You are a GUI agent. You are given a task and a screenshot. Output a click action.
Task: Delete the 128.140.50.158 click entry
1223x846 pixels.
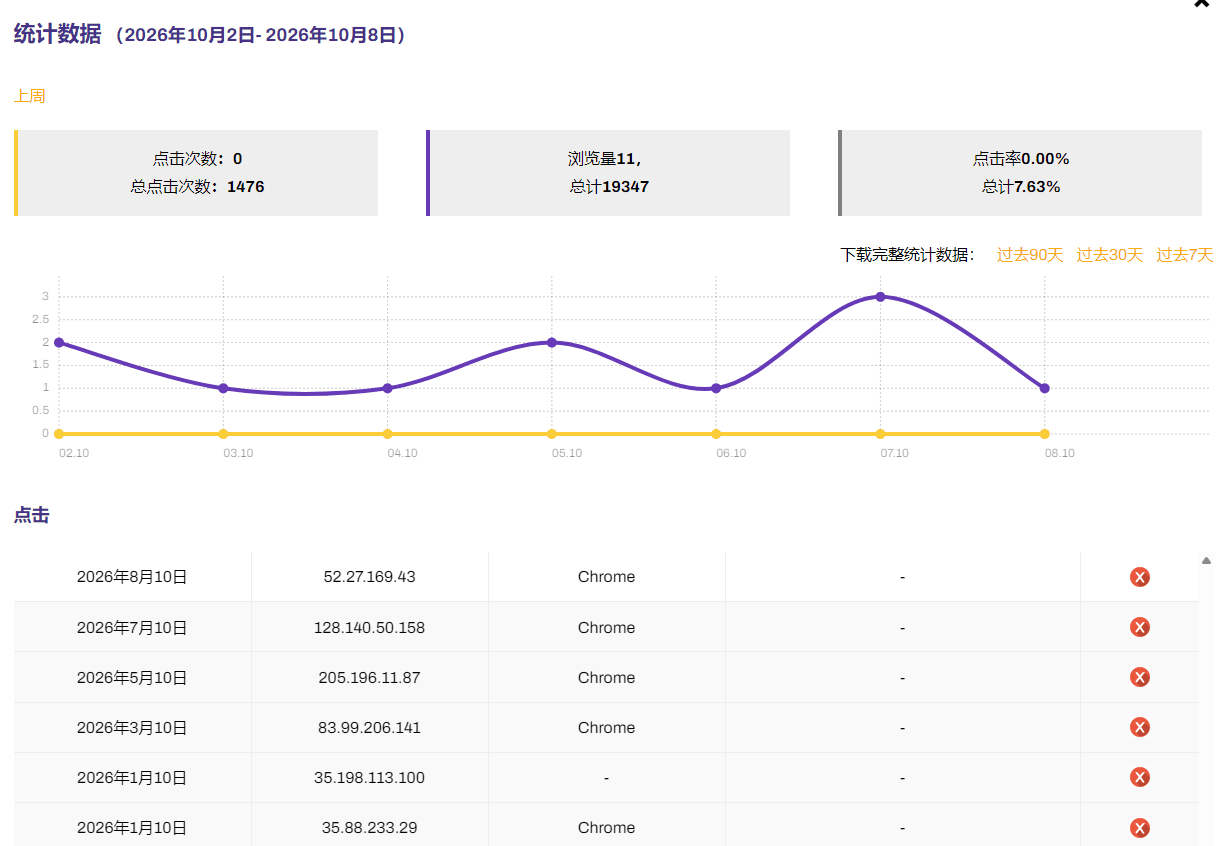[1139, 627]
